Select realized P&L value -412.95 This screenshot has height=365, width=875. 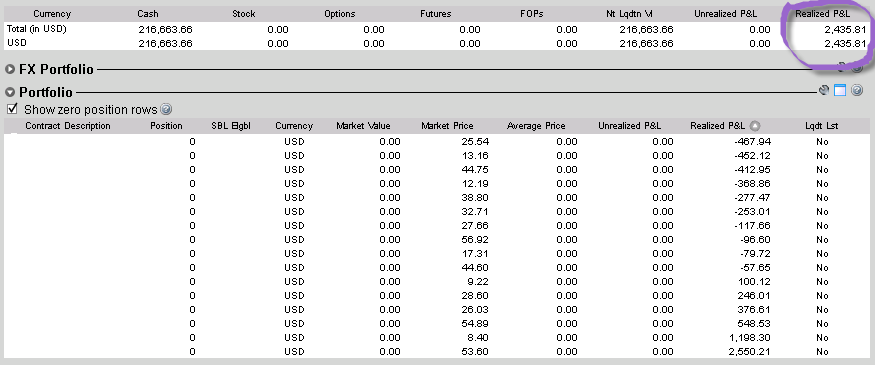click(753, 170)
